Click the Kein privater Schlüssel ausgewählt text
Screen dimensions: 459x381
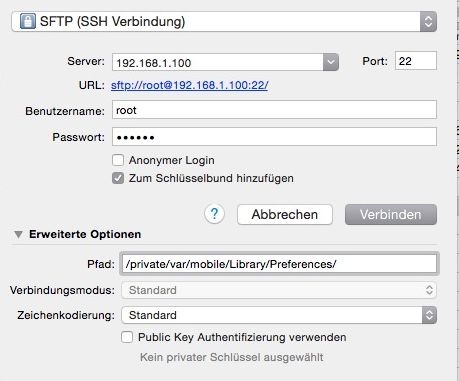[x=232, y=357]
